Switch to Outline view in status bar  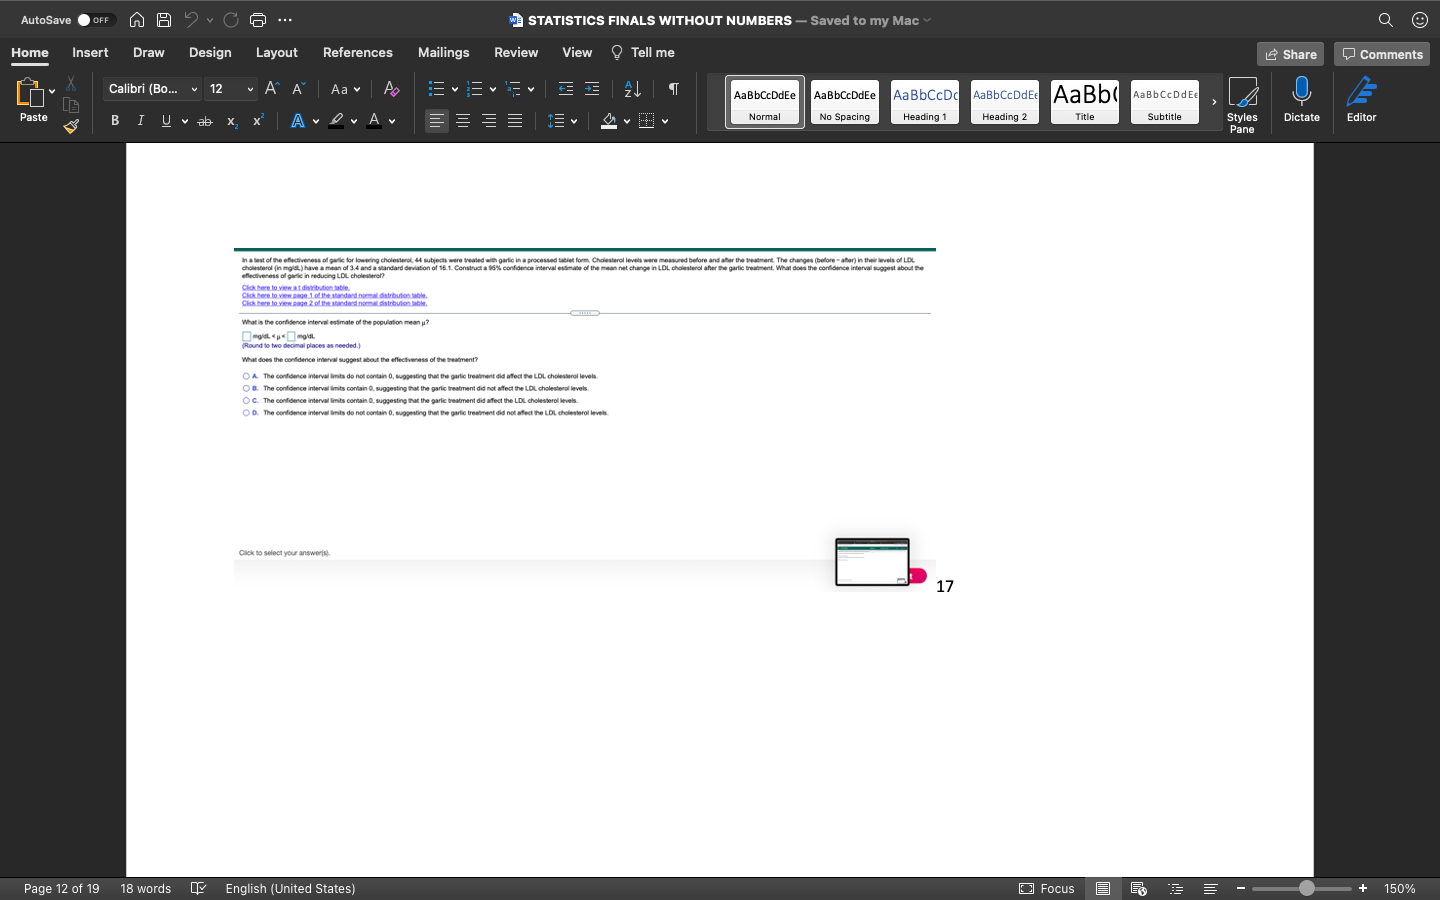pyautogui.click(x=1176, y=888)
